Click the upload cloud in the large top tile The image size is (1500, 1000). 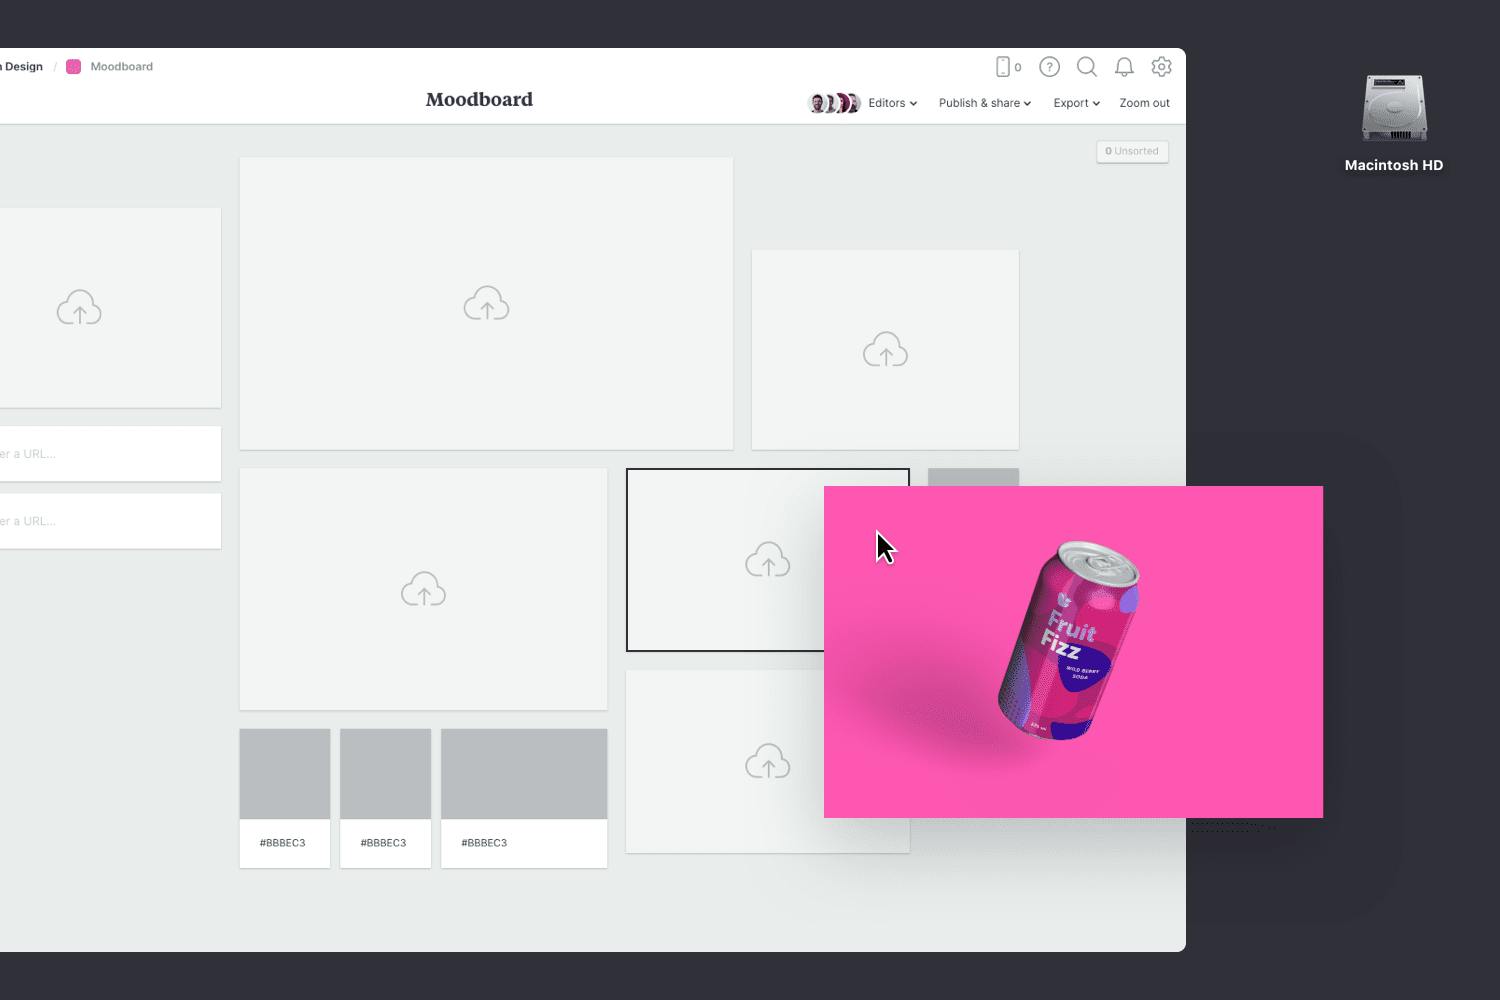486,303
